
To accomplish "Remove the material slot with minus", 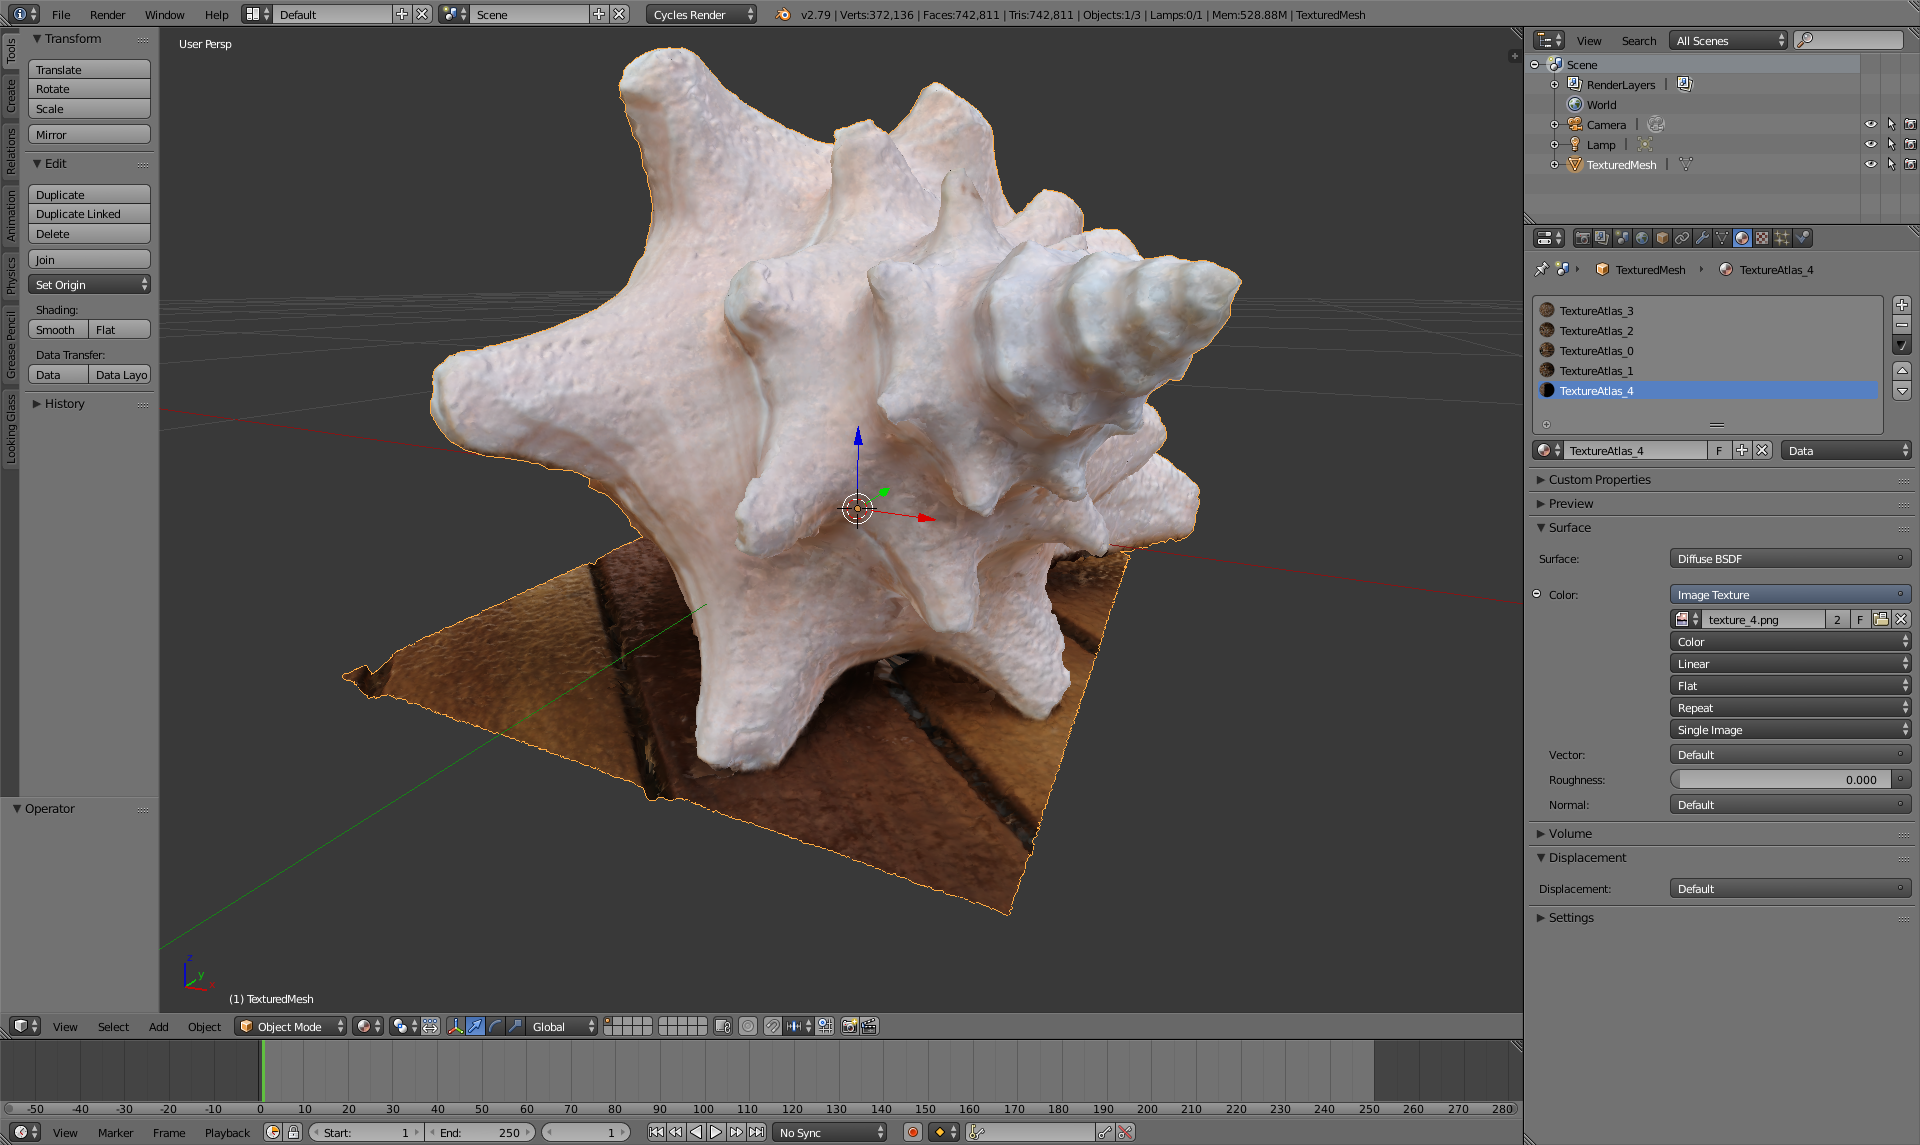I will click(1902, 325).
